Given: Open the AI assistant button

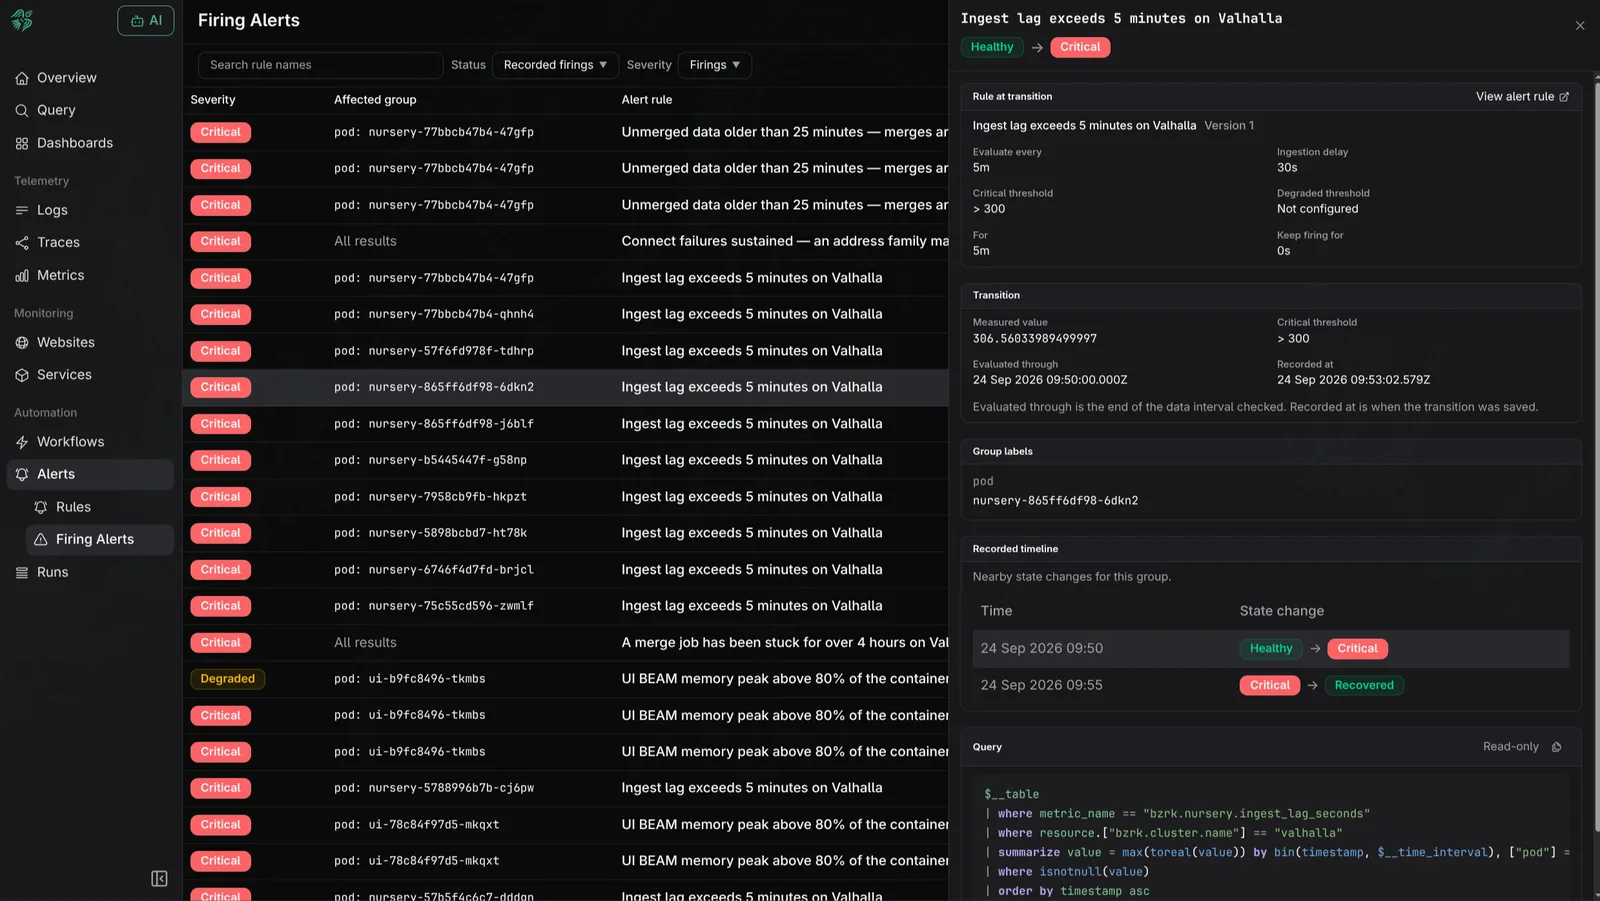Looking at the screenshot, I should [146, 20].
